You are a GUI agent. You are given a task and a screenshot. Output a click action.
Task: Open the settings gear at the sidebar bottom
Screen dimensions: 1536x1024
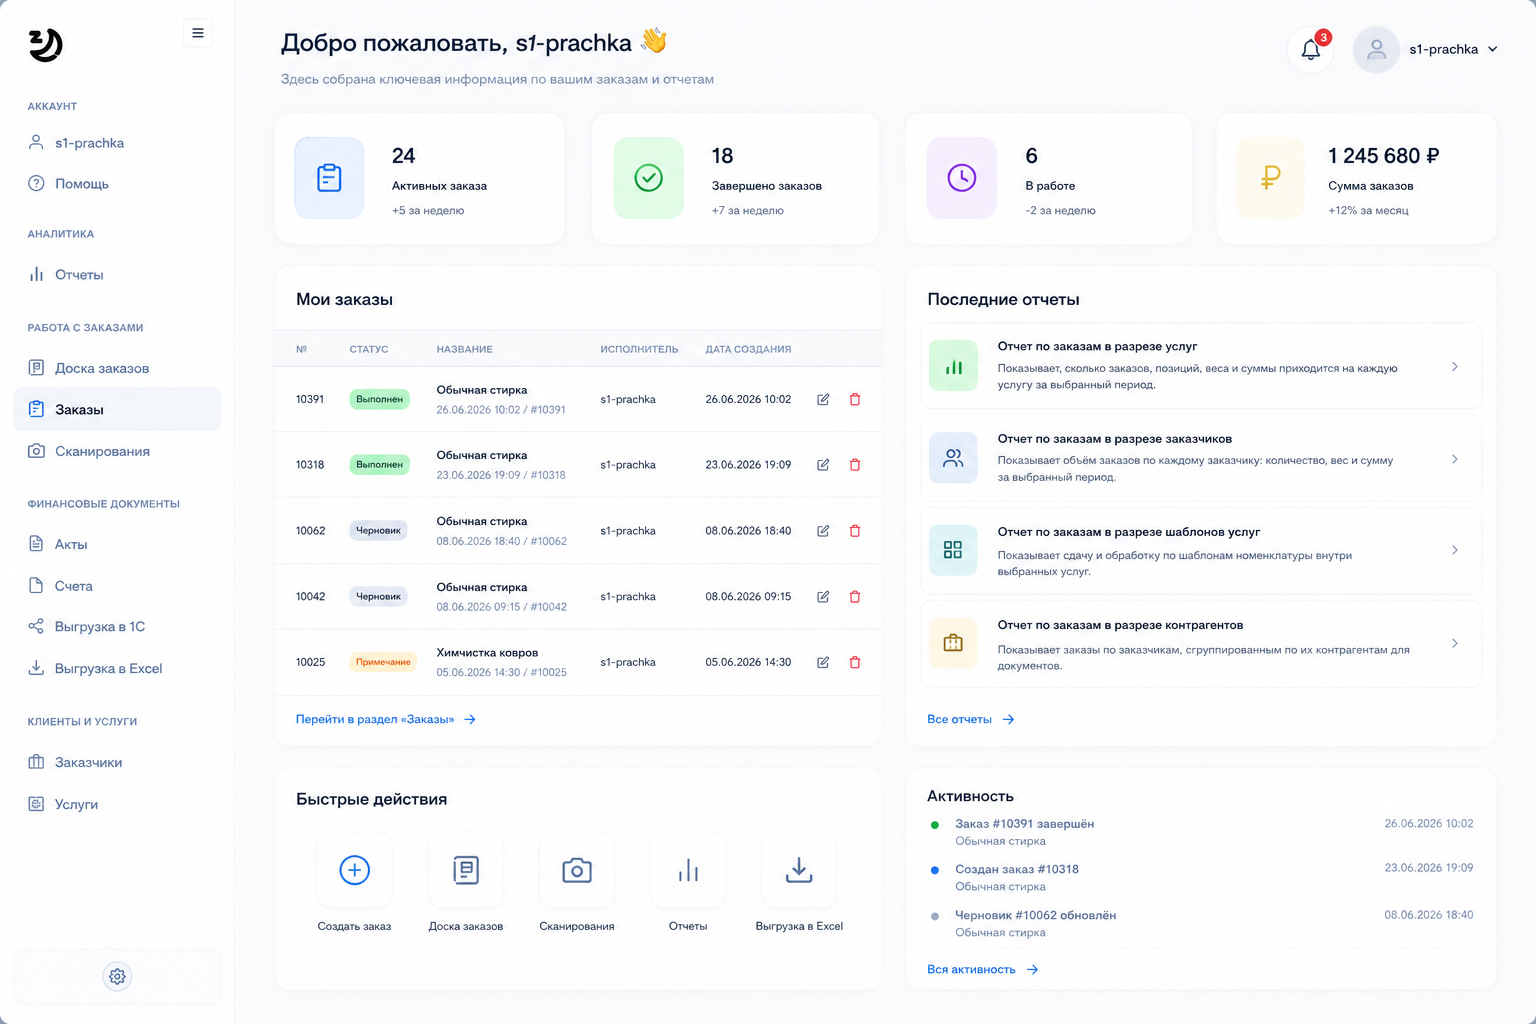(117, 976)
